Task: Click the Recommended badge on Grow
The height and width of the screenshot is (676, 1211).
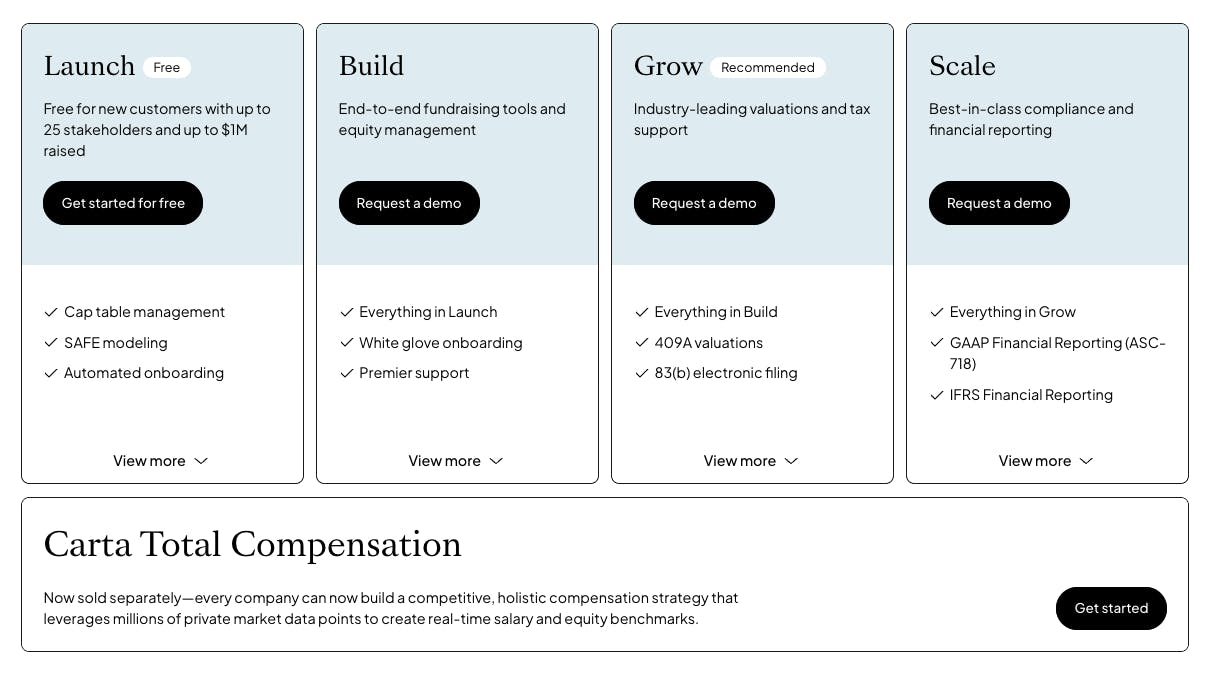Action: [768, 68]
